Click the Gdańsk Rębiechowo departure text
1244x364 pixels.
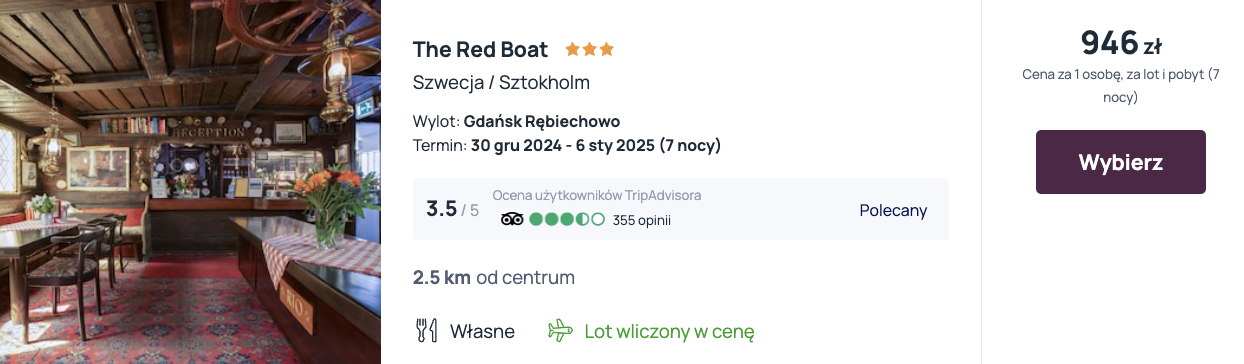click(x=542, y=121)
